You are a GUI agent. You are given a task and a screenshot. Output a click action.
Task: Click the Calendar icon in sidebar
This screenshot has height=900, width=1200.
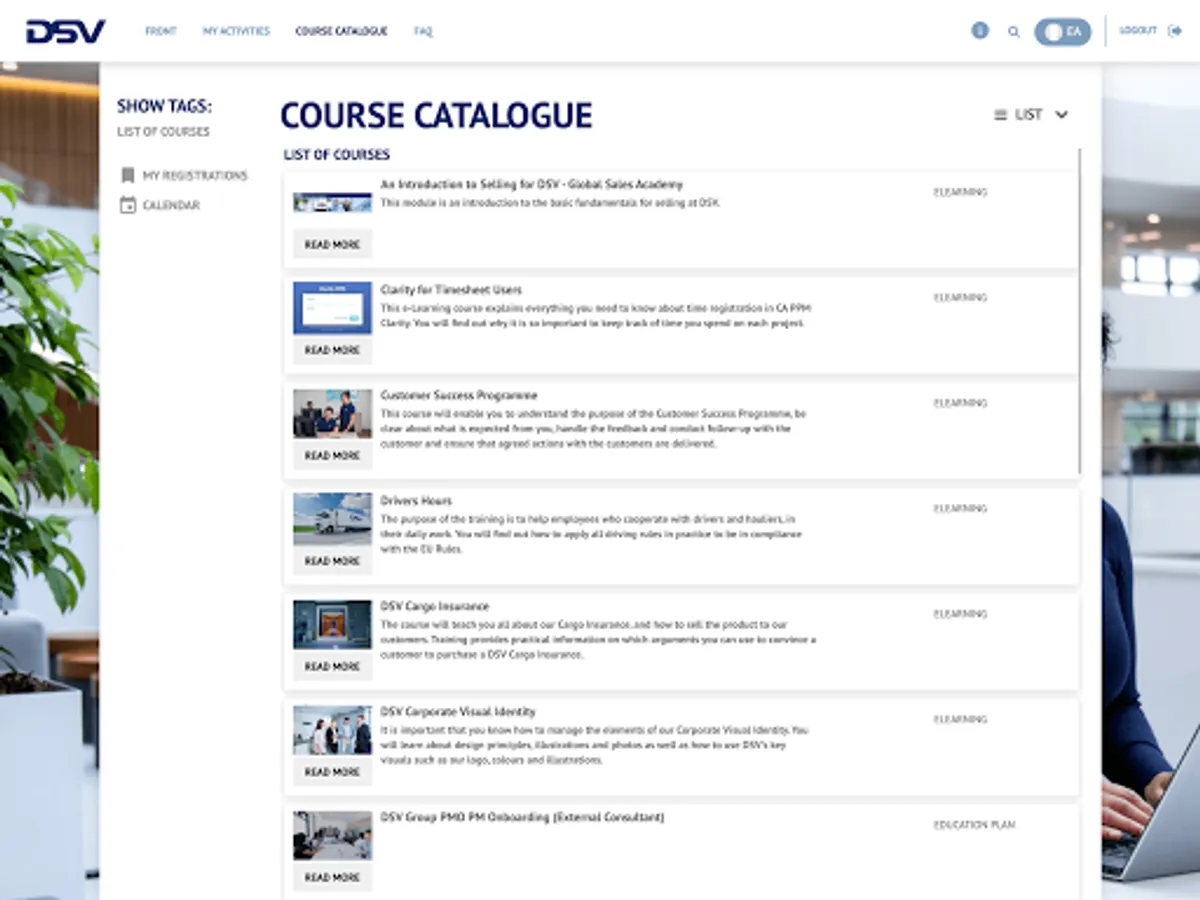click(x=127, y=205)
